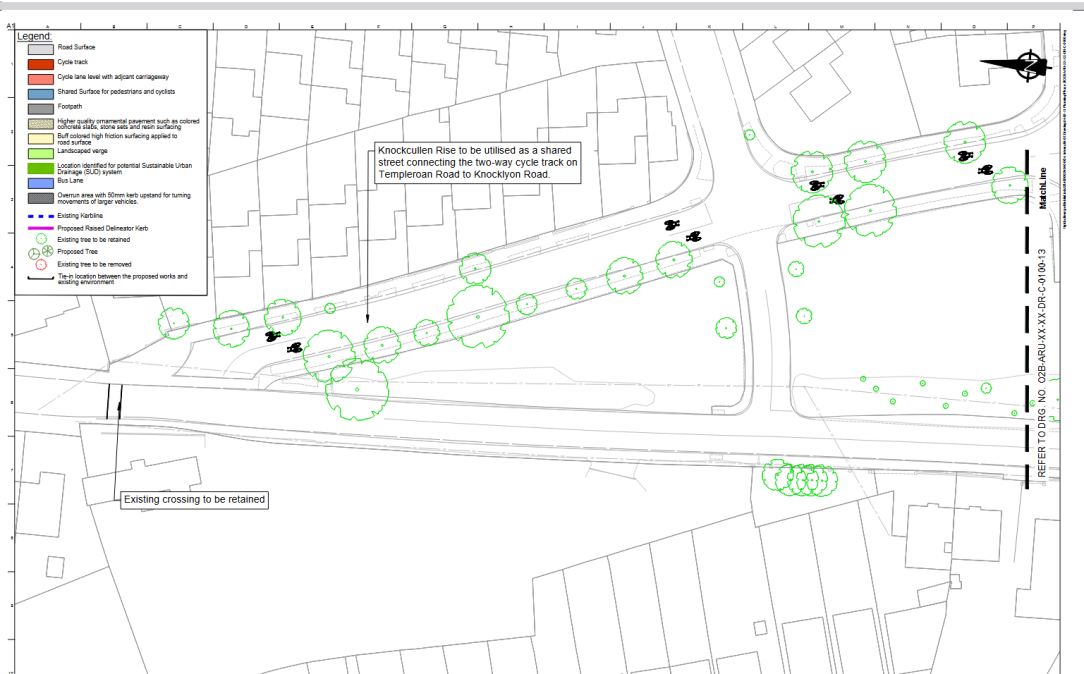Click the pink Cycle lane level swatch

[41, 79]
